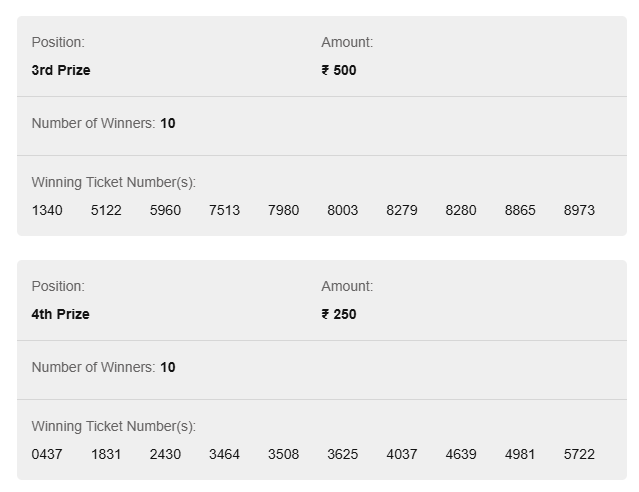Click ticket number 5960

click(165, 210)
